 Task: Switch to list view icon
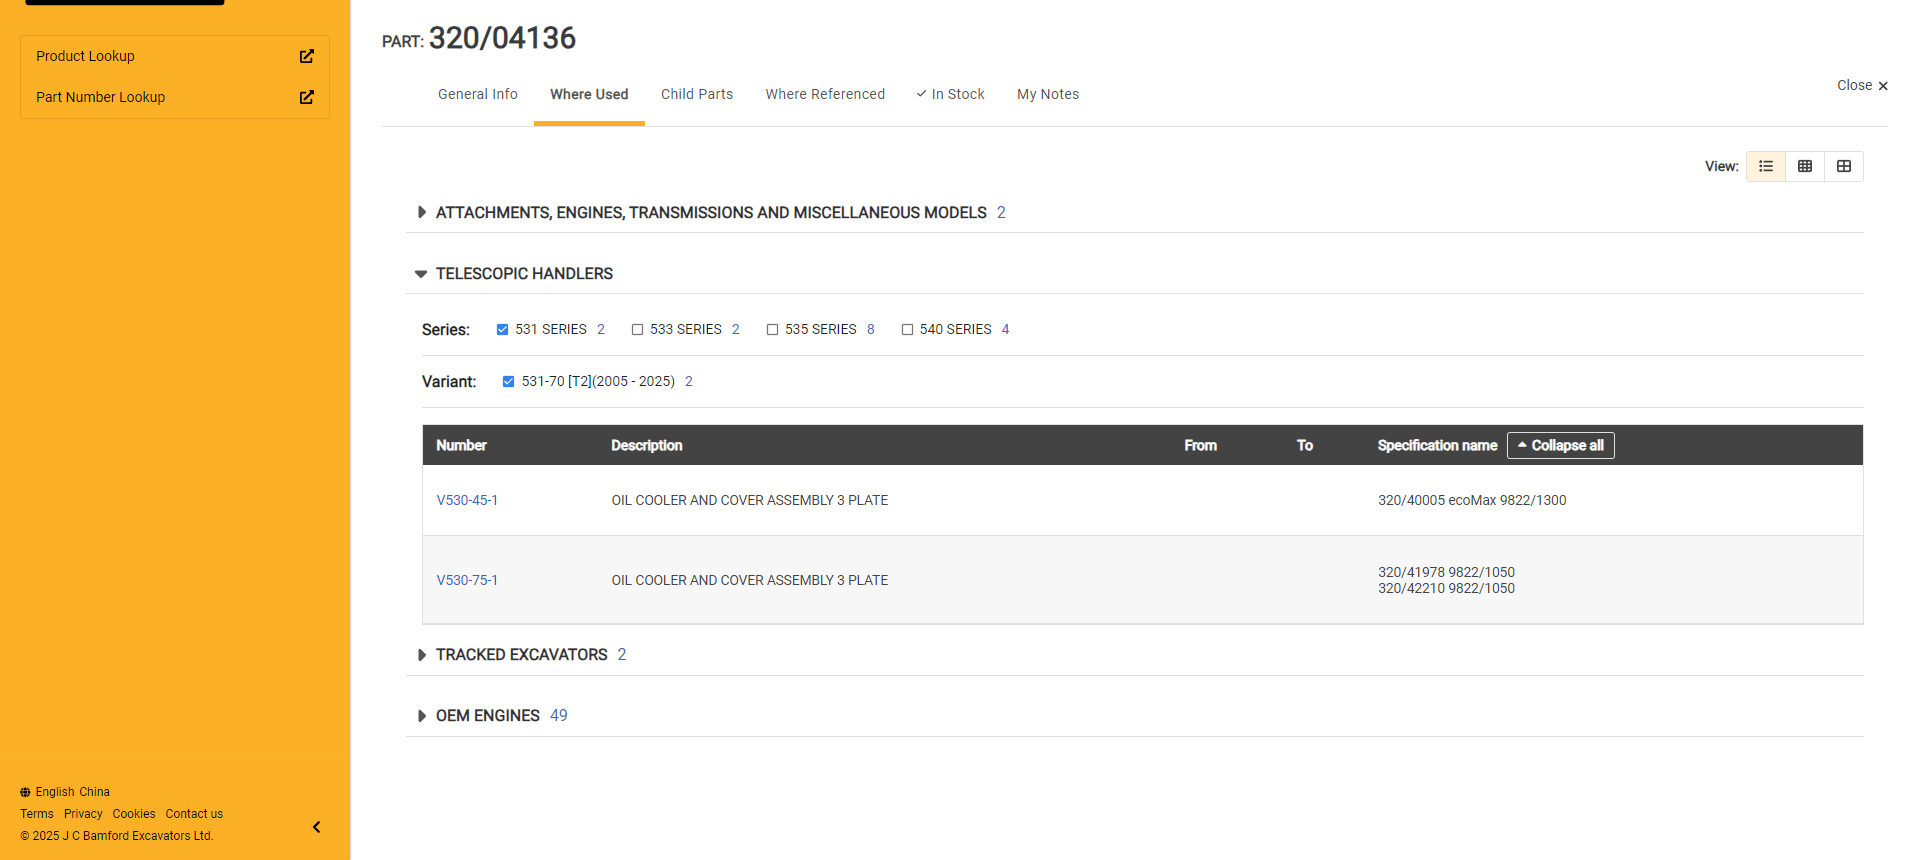[x=1766, y=166]
